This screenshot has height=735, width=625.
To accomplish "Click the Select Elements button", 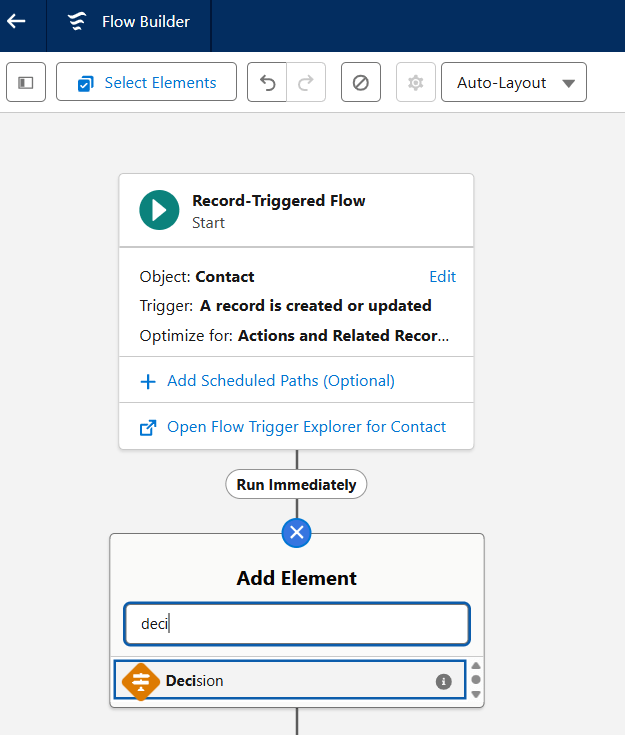I will pos(146,83).
